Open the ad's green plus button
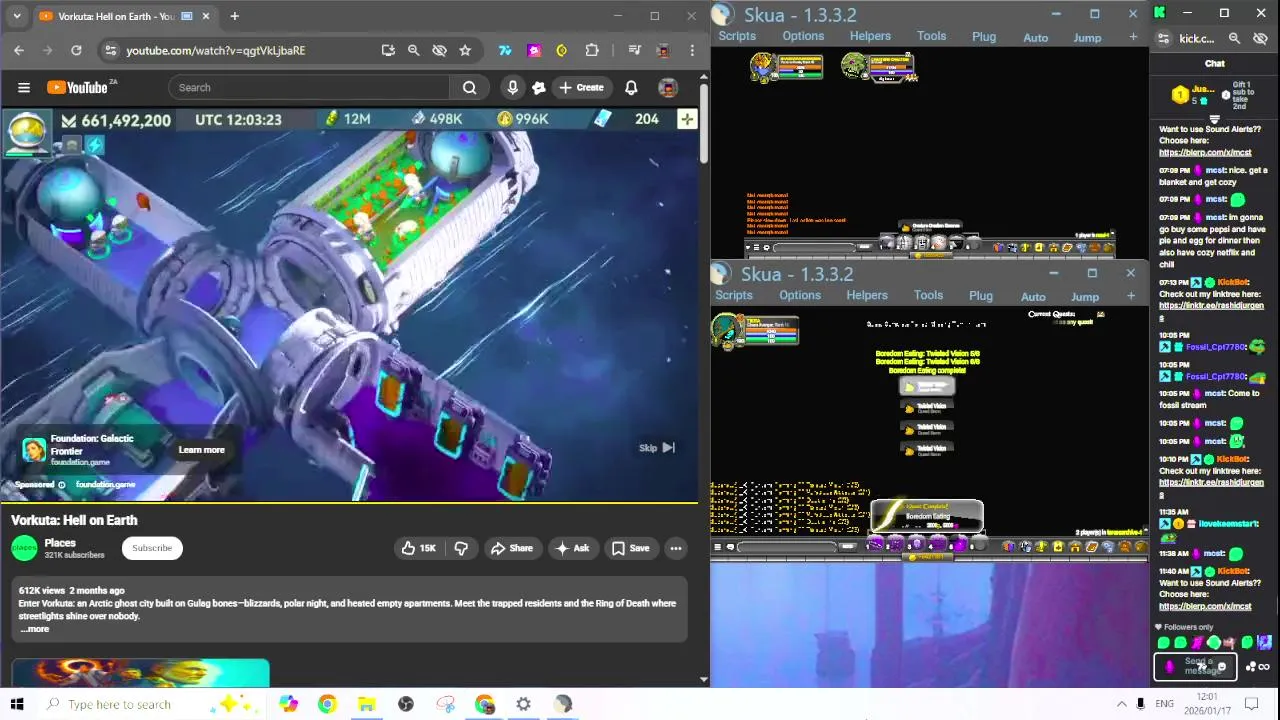 click(x=687, y=120)
